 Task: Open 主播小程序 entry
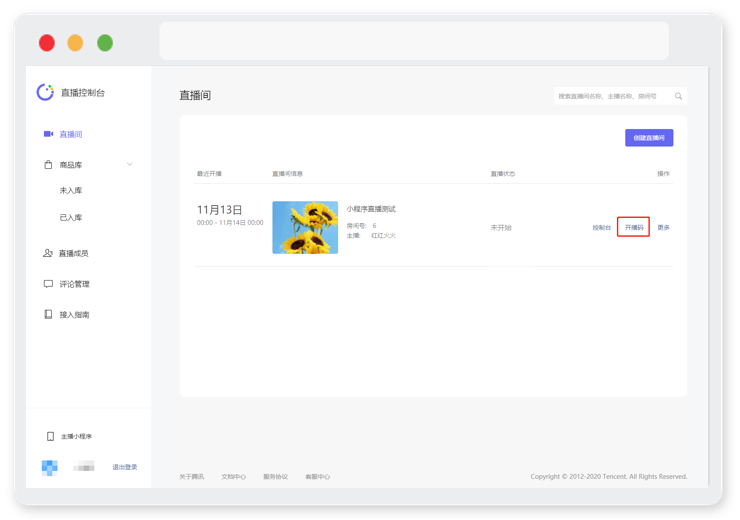76,436
